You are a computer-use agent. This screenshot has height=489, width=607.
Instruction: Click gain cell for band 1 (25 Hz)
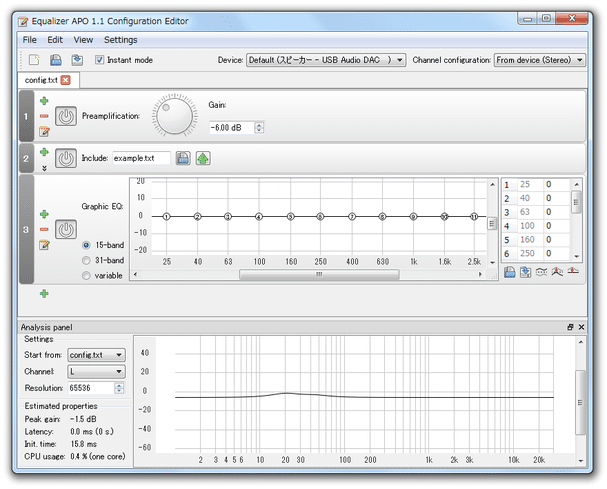pos(556,184)
